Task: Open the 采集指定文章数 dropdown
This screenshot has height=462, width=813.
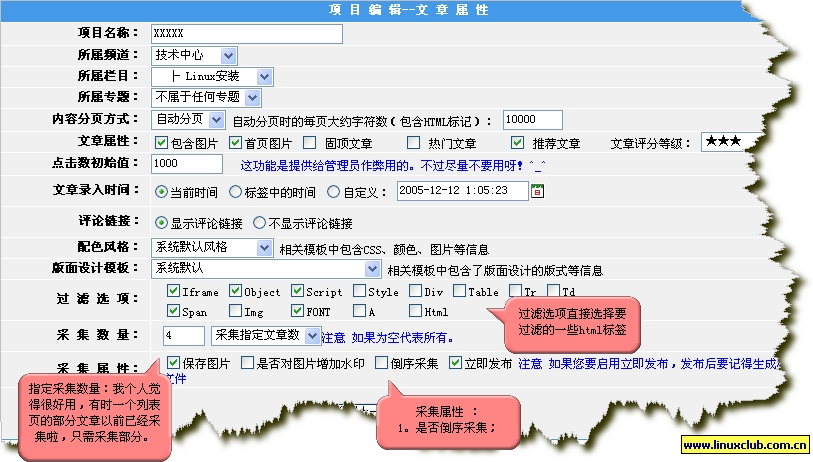Action: tap(265, 336)
